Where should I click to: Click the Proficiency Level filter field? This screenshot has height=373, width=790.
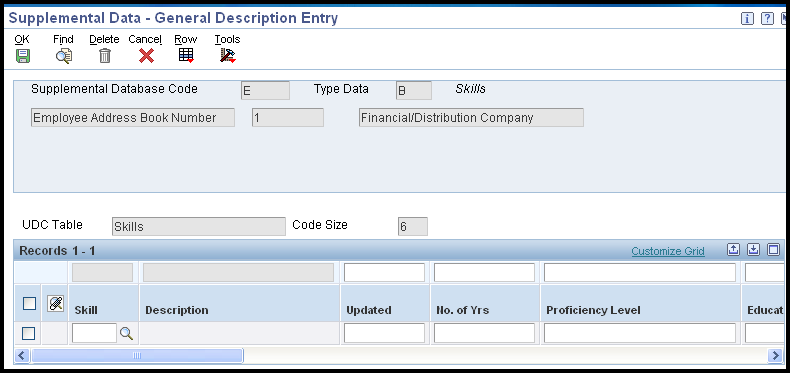(640, 273)
